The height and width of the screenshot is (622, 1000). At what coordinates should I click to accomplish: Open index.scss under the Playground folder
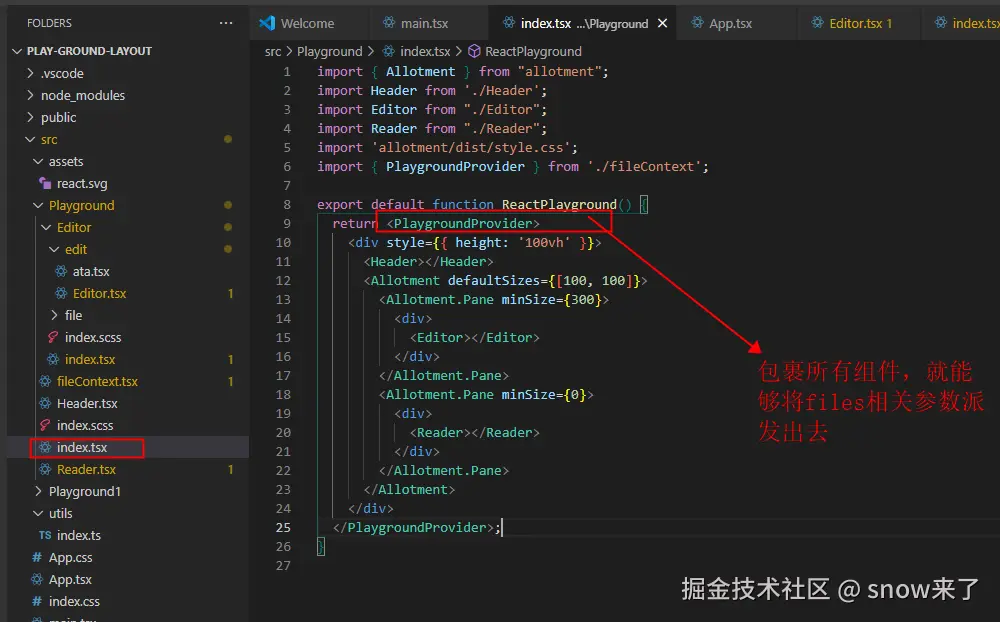coord(85,425)
